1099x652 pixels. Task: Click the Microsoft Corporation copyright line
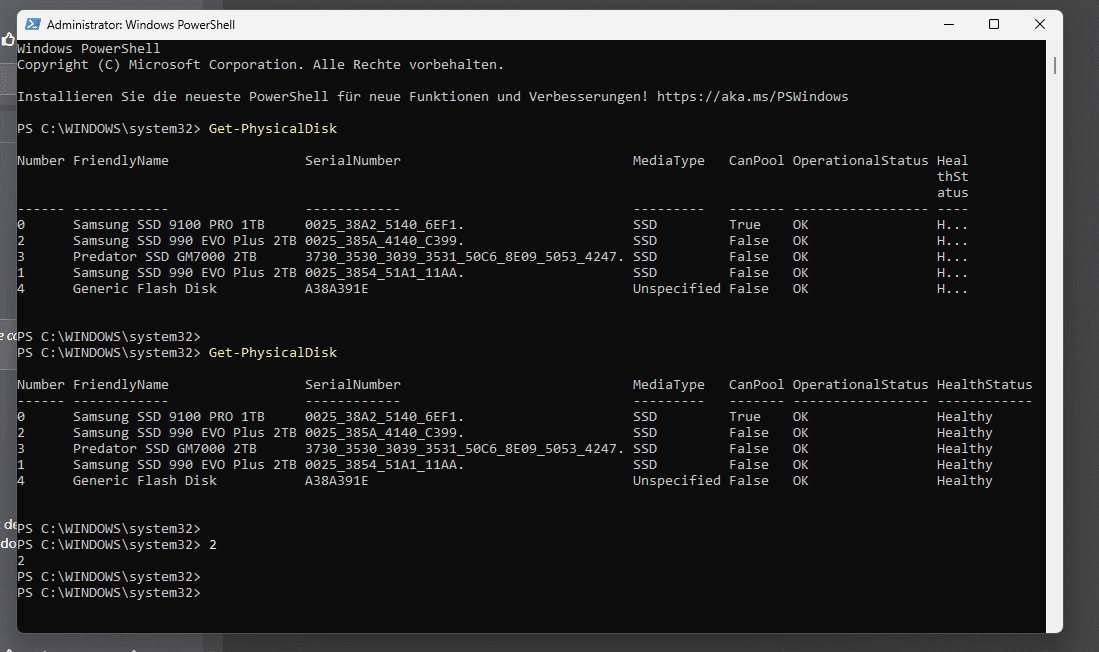point(260,65)
